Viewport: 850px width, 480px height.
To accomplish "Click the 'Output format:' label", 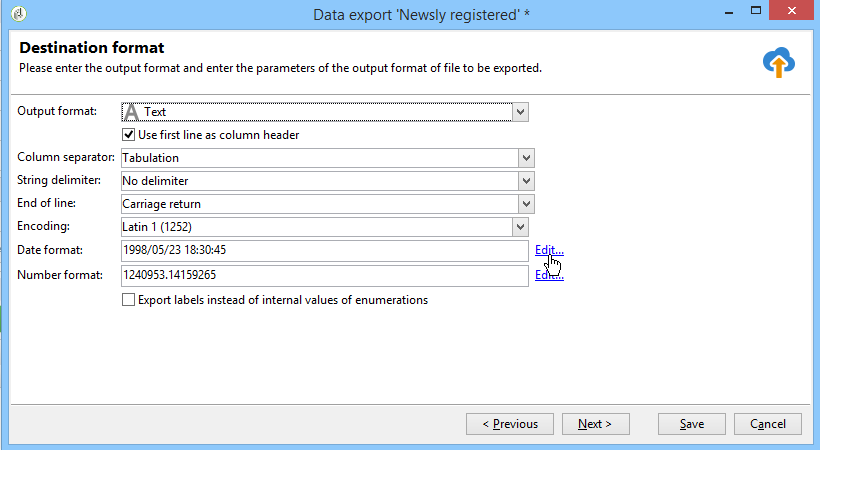I will (x=57, y=111).
